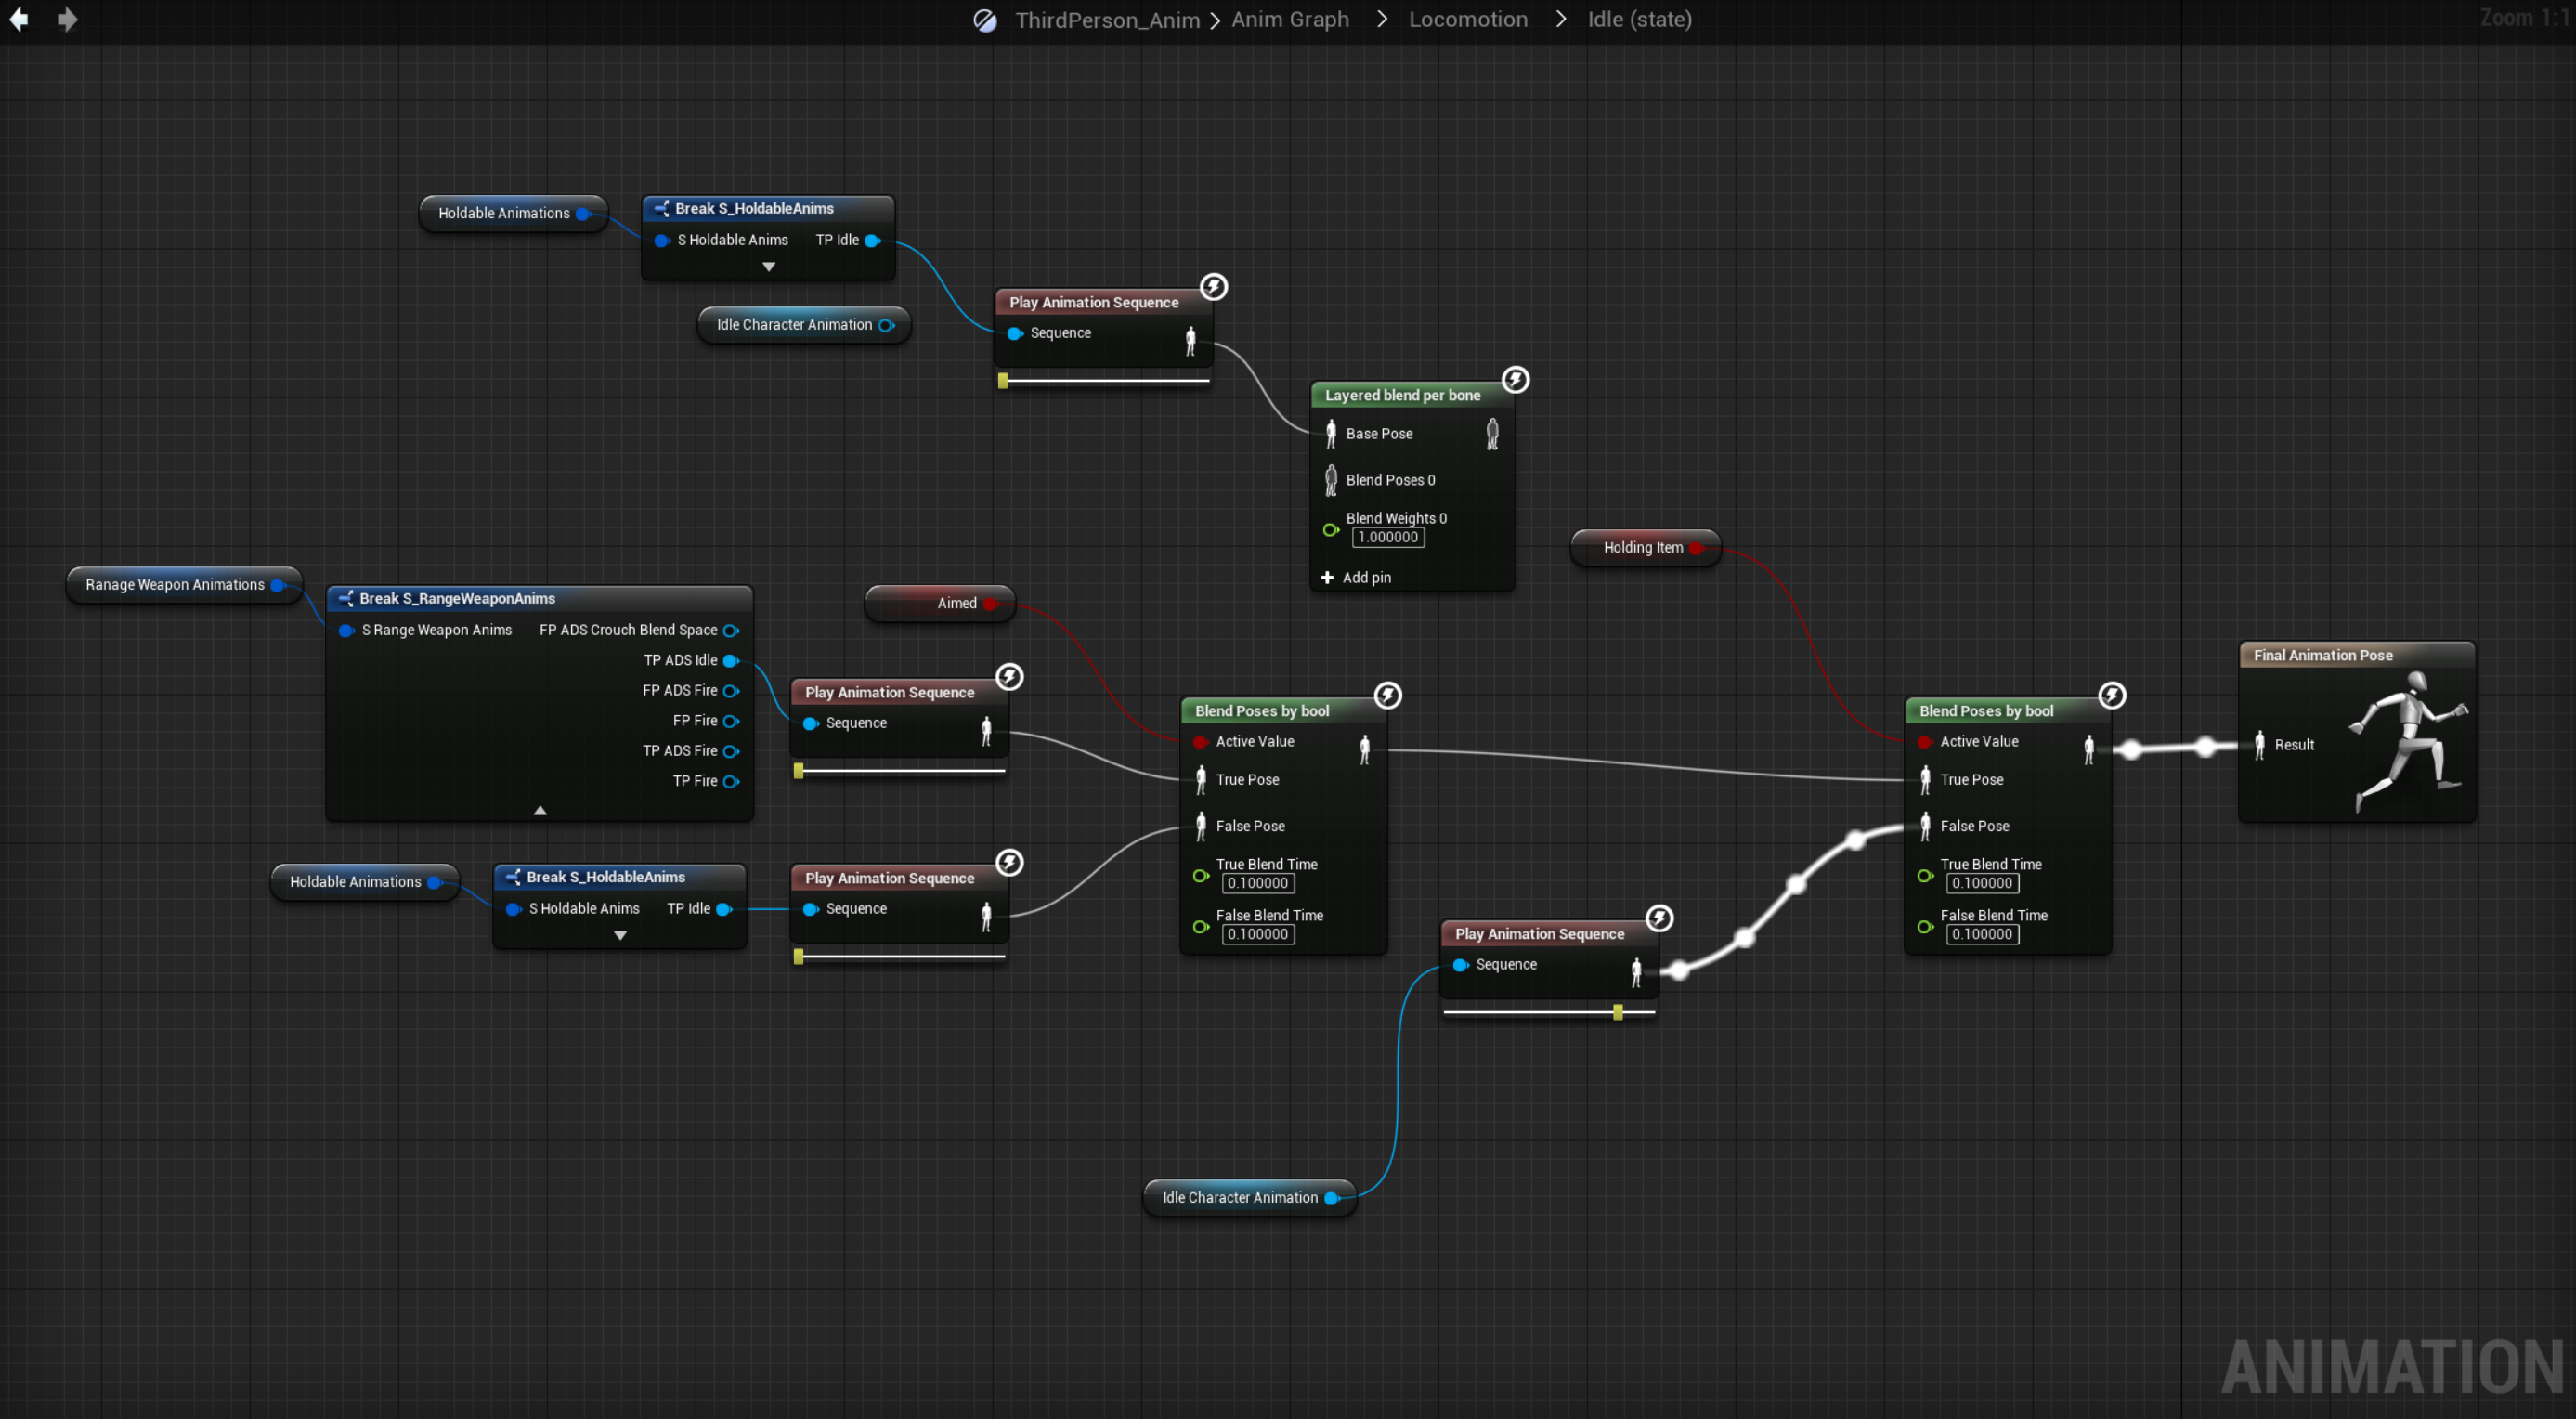Click the back navigation arrow
This screenshot has width=2576, height=1419.
point(19,19)
